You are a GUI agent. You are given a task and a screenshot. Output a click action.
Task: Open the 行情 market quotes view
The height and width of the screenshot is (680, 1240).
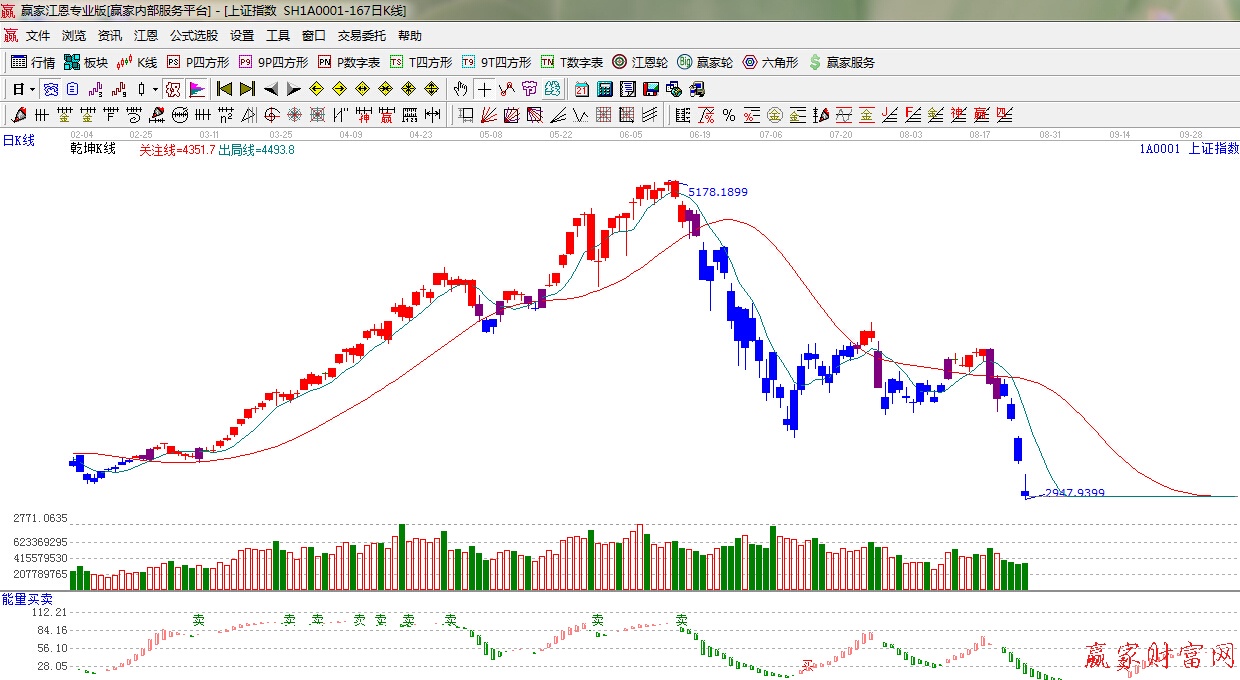pos(33,62)
